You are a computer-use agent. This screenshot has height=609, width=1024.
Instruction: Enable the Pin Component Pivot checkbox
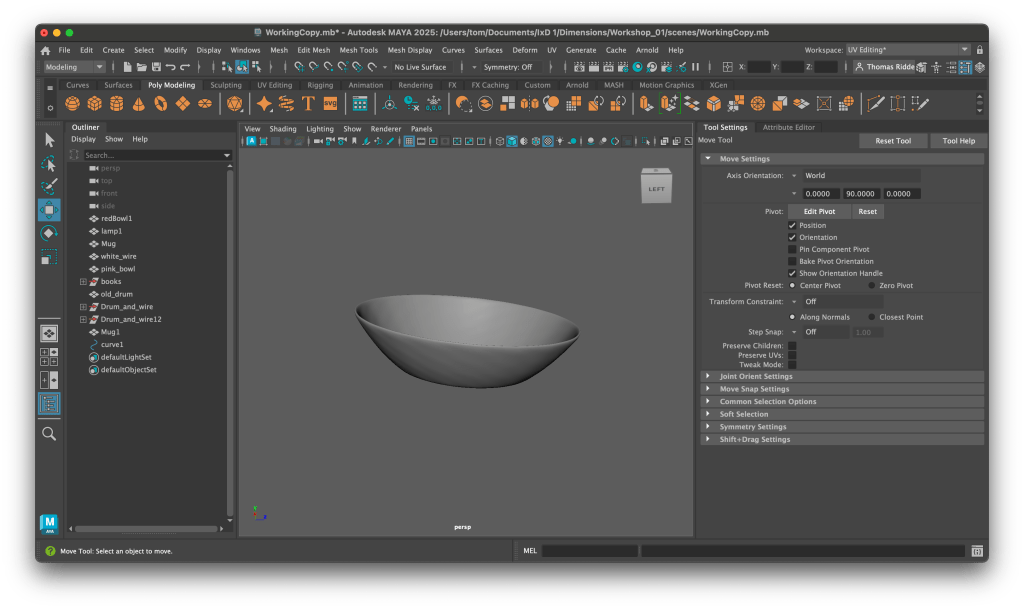pyautogui.click(x=793, y=249)
